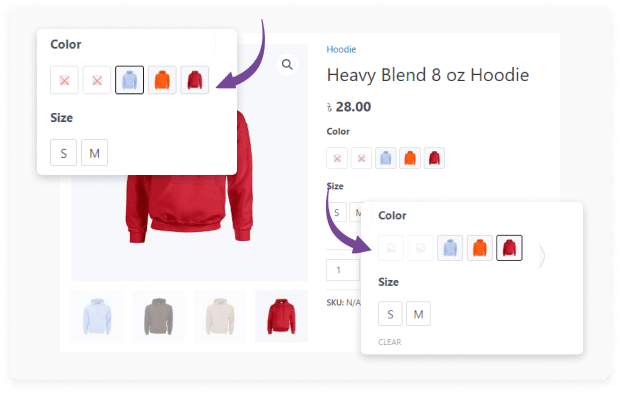Click second blurred disabled swatch in bottom-right popup

(421, 248)
